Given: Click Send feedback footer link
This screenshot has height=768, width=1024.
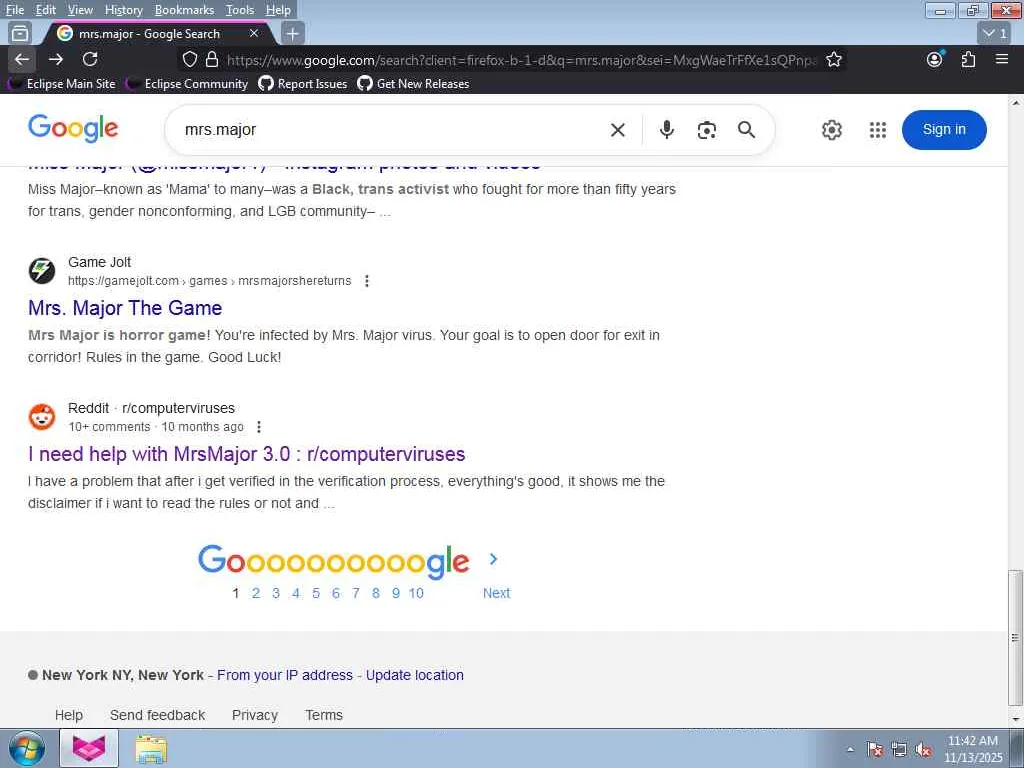Looking at the screenshot, I should click(157, 715).
